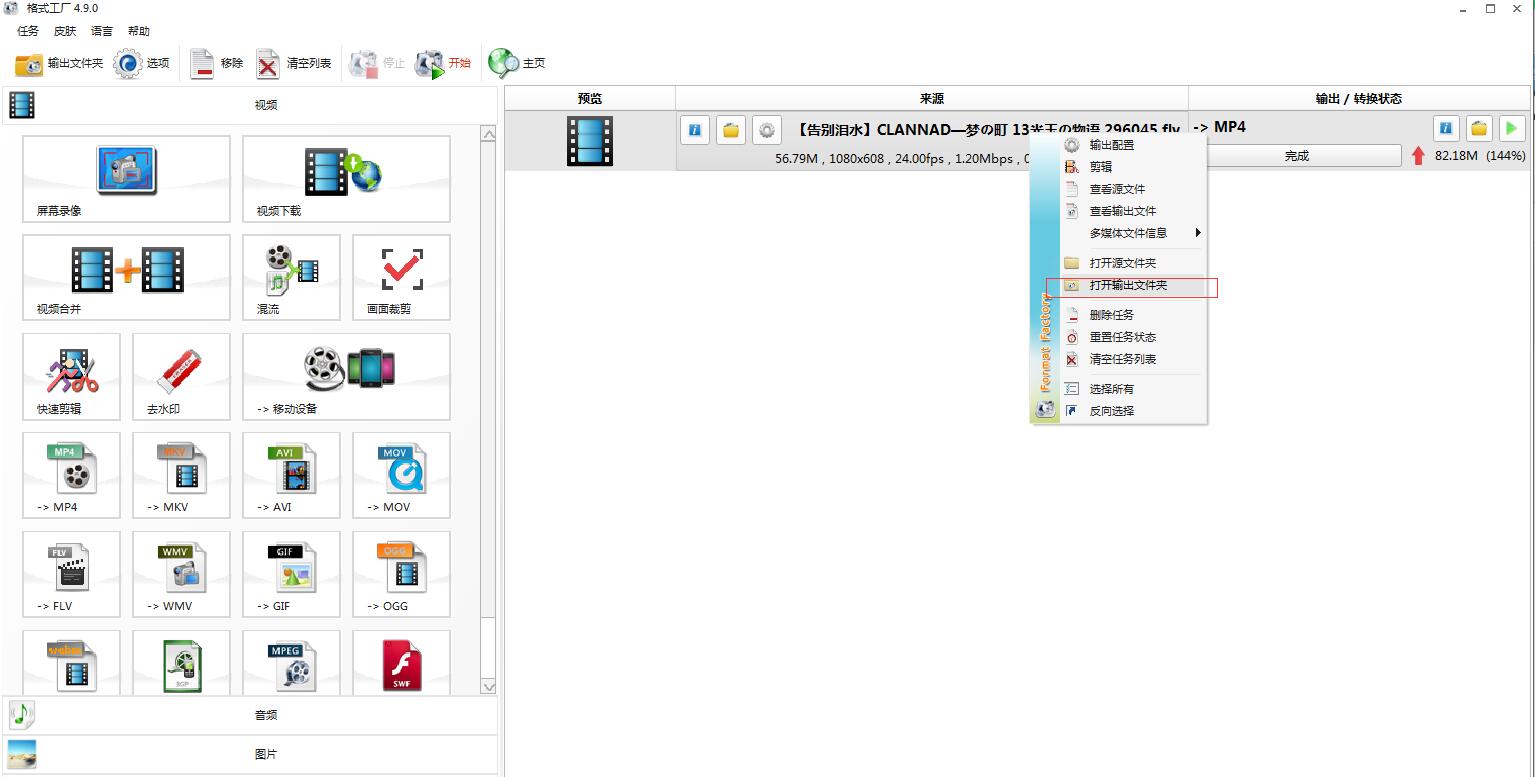Viewport: 1535px width, 777px height.
Task: Click the 移除 toolbar button
Action: point(216,63)
